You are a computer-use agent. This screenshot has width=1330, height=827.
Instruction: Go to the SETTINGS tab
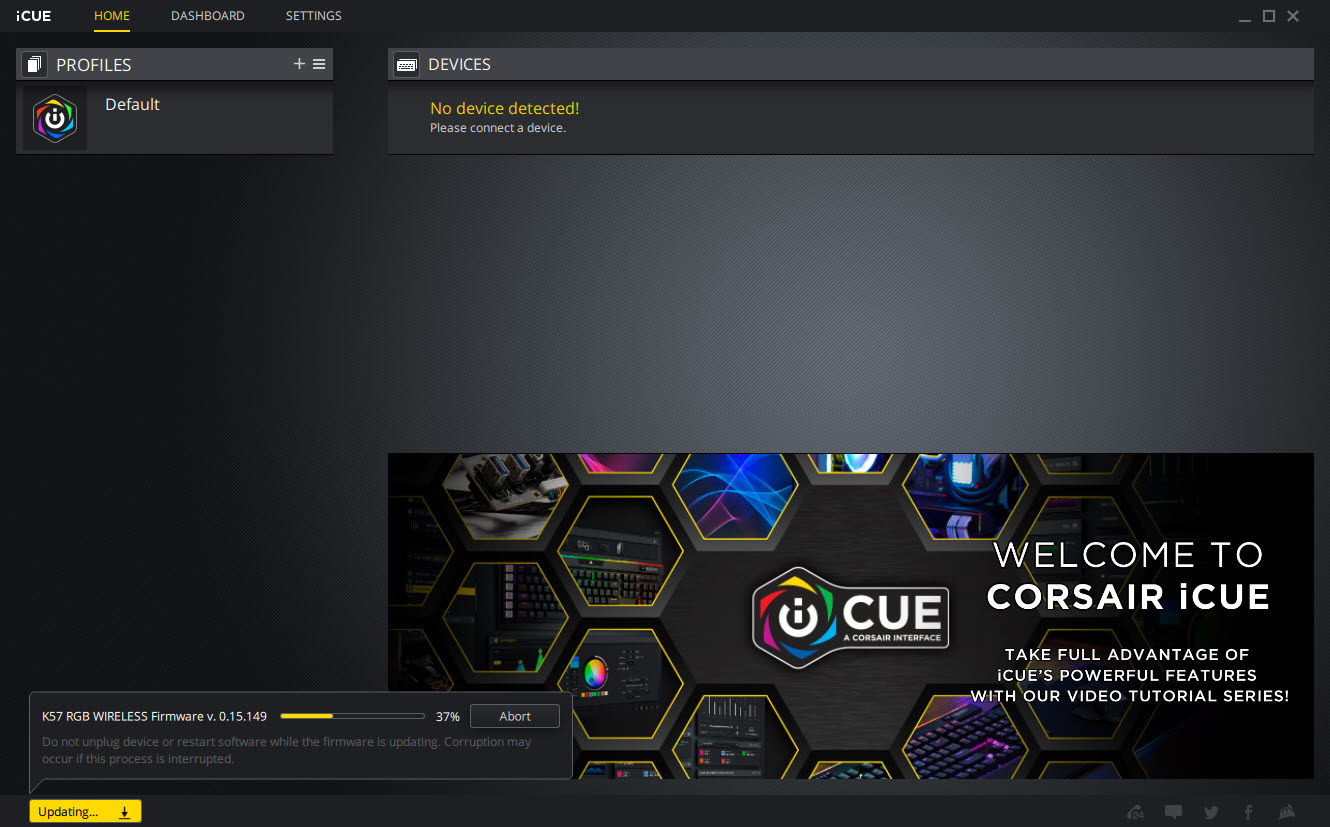(314, 16)
